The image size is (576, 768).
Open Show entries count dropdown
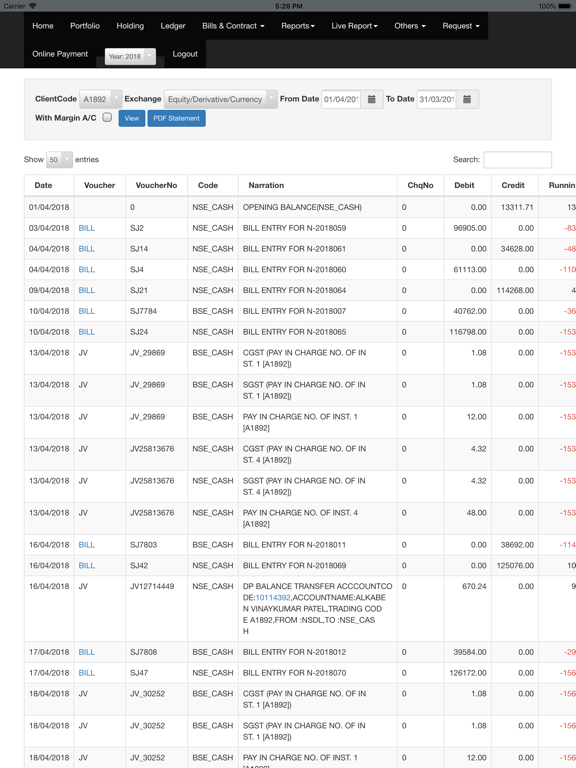(x=59, y=159)
